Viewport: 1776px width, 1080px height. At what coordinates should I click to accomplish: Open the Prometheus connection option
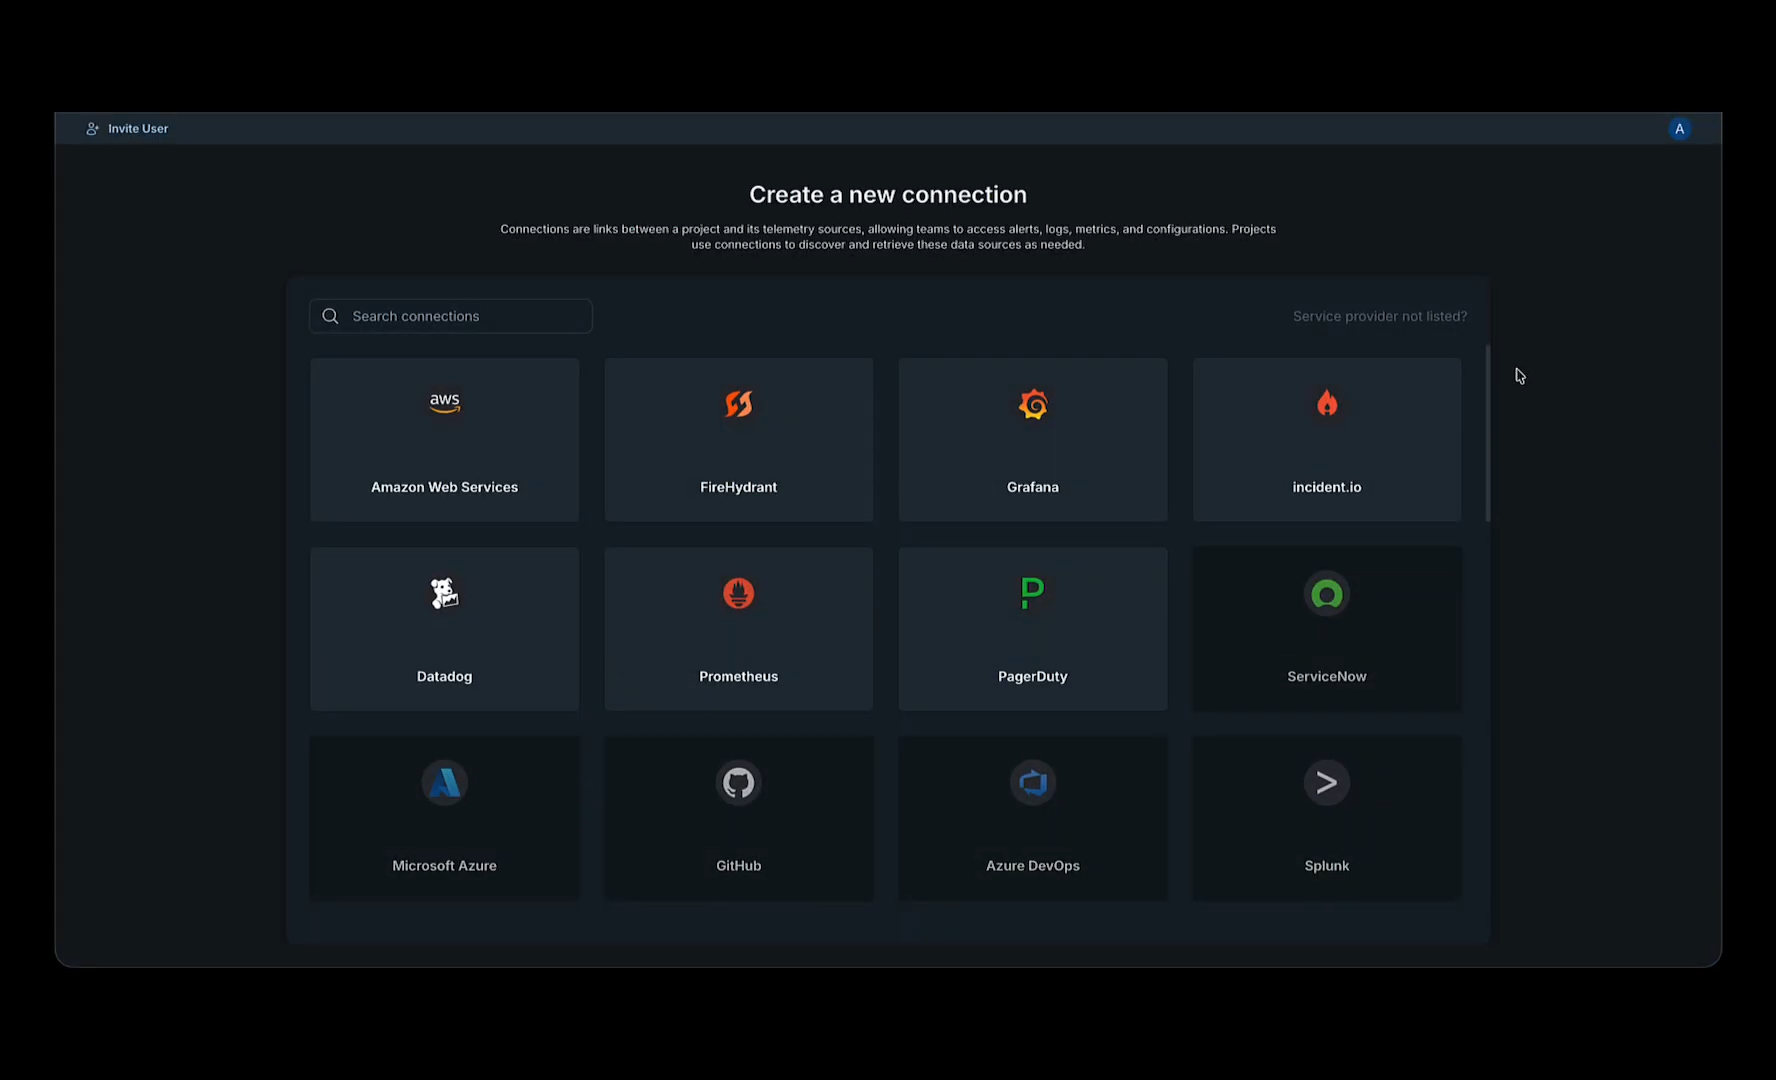coord(738,628)
